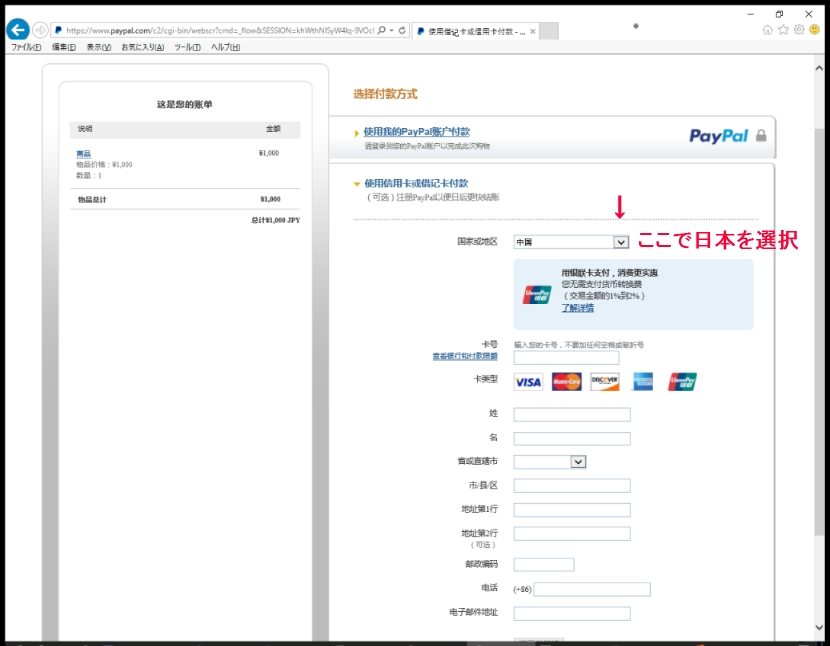The height and width of the screenshot is (646, 830).
Task: Select the Visa card type icon
Action: pos(528,382)
